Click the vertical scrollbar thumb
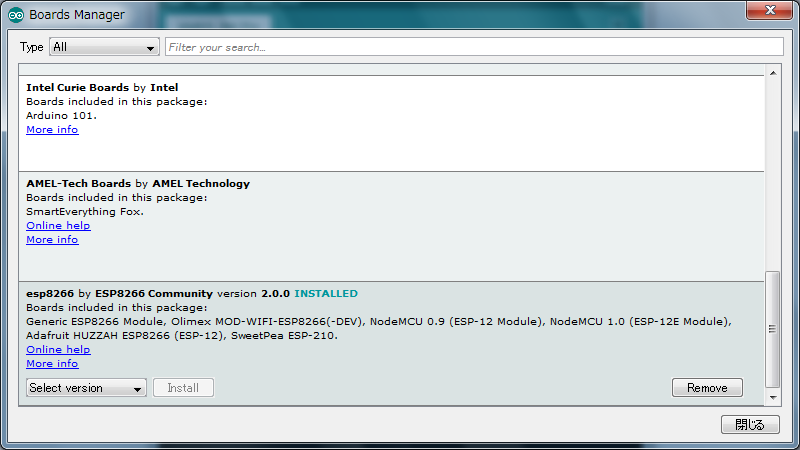 tap(773, 329)
